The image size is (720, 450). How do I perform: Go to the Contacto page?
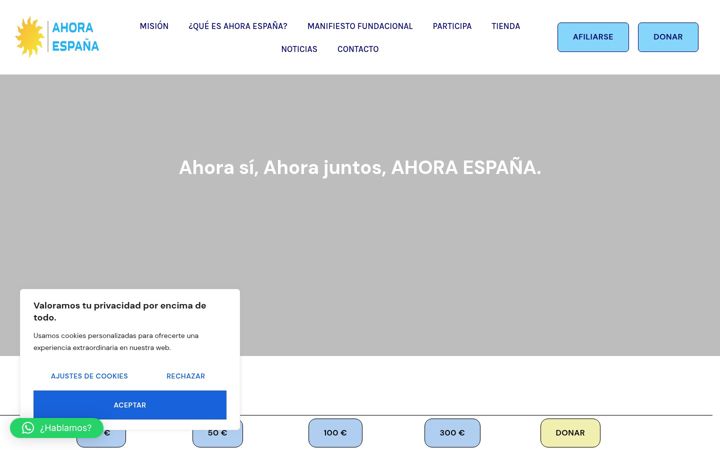[358, 49]
